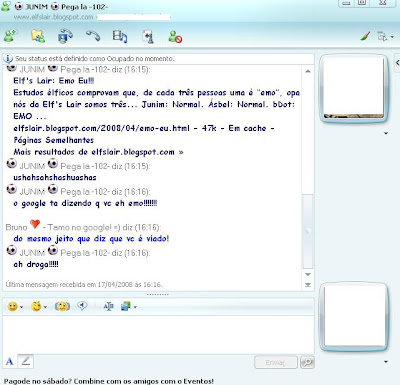This screenshot has width=400, height=385.
Task: Change the font style
Action: coord(108,306)
